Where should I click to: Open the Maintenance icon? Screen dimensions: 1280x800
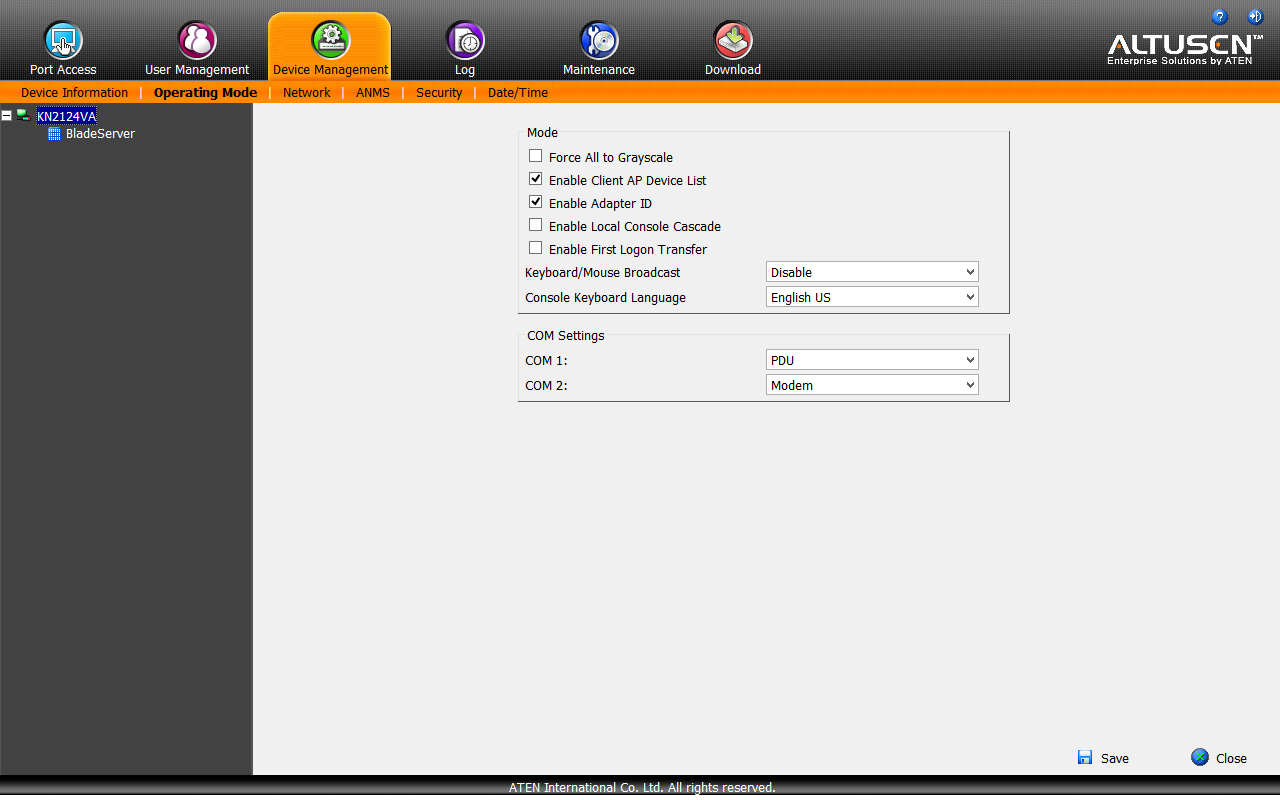599,40
